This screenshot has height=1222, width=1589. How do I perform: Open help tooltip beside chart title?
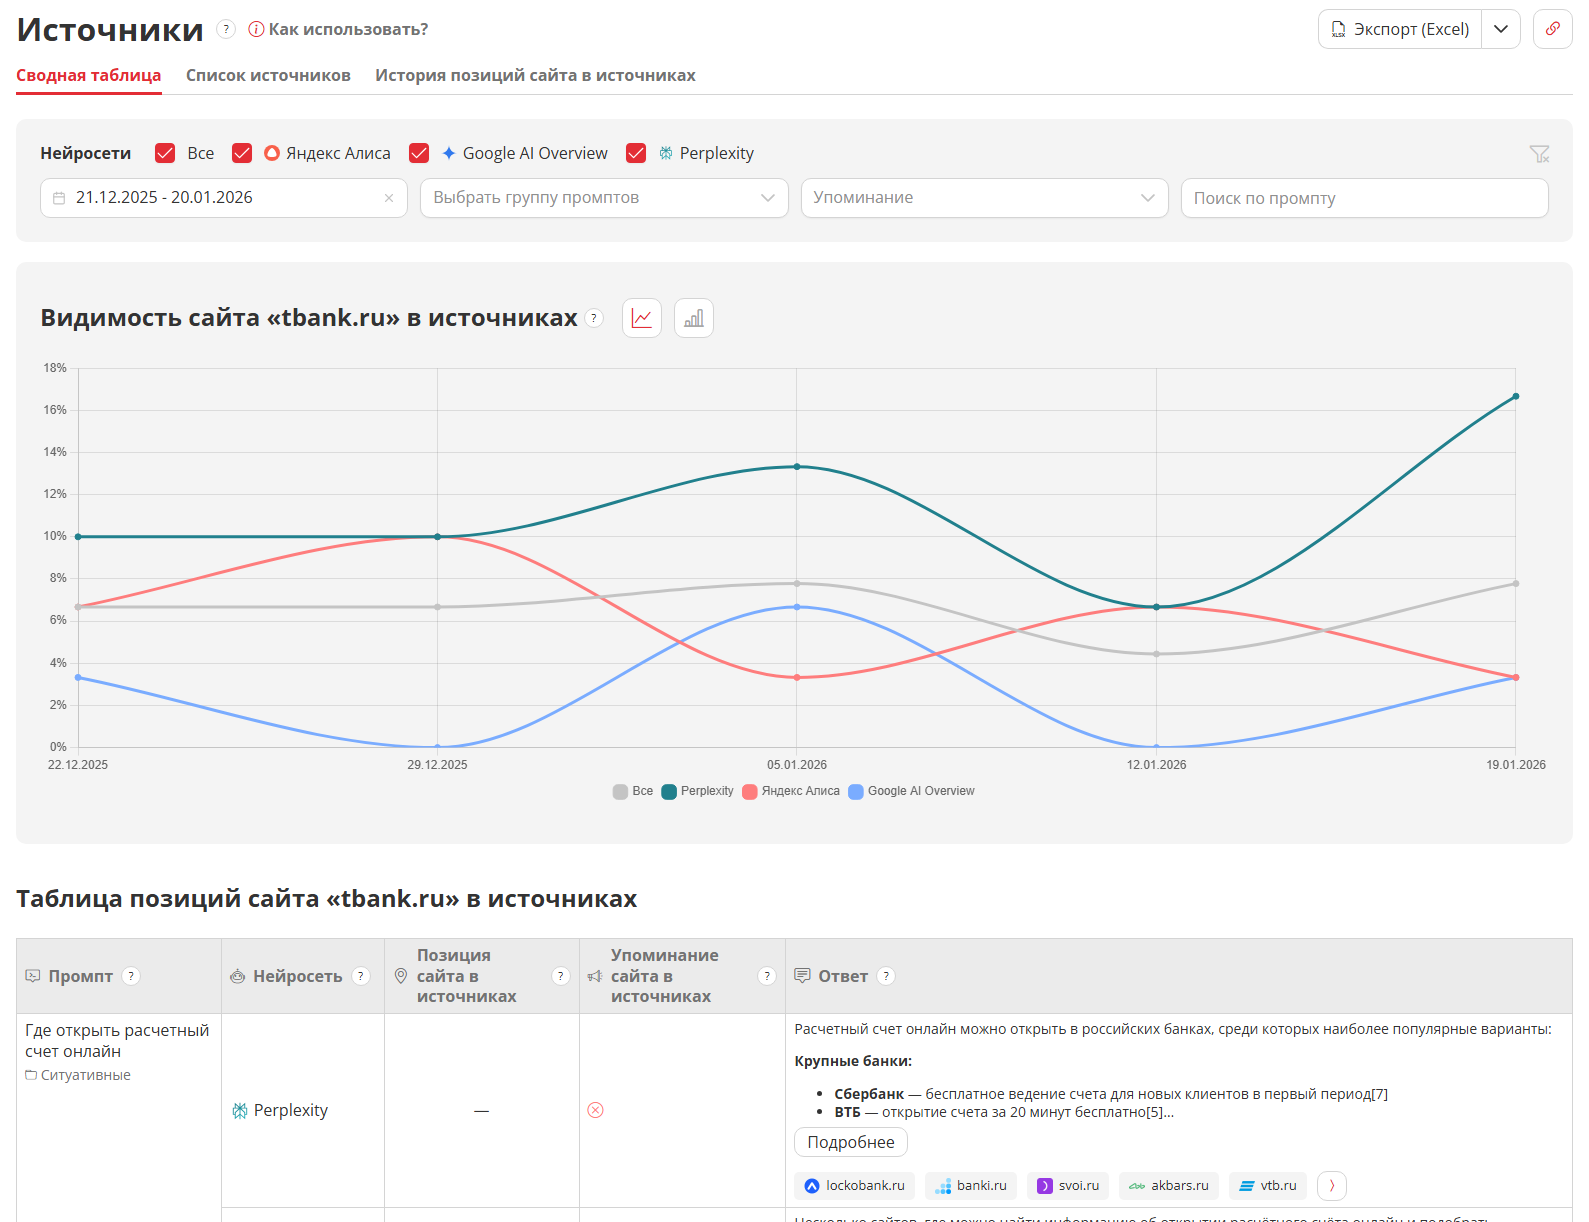pyautogui.click(x=594, y=318)
